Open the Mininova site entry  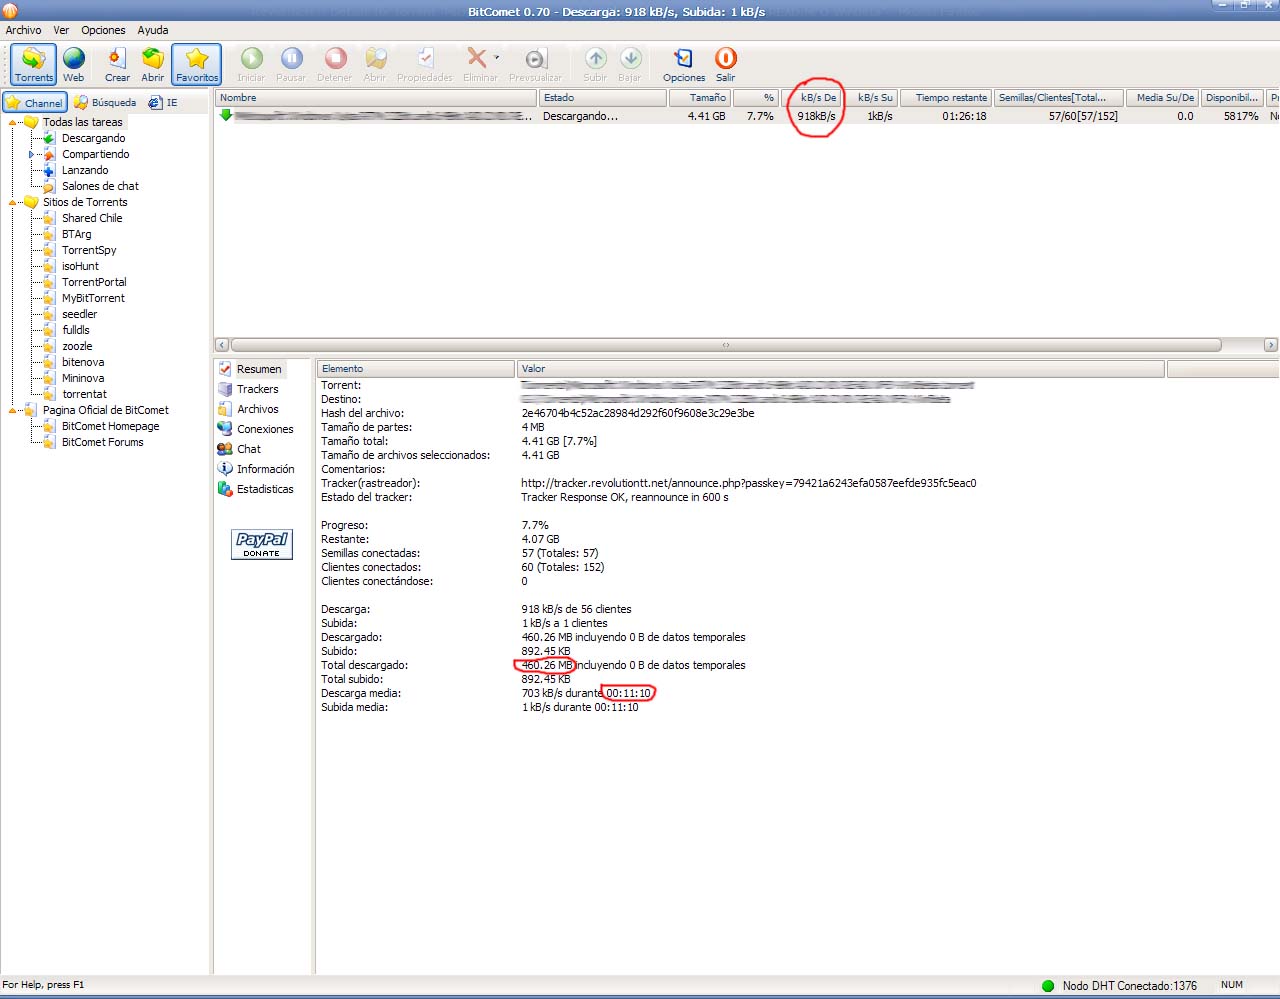click(x=83, y=378)
